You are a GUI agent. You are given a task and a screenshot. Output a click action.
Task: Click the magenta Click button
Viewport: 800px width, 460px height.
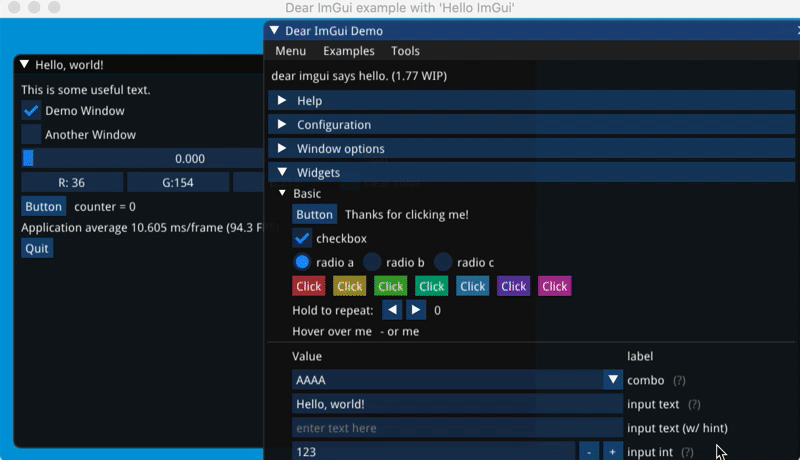click(555, 286)
